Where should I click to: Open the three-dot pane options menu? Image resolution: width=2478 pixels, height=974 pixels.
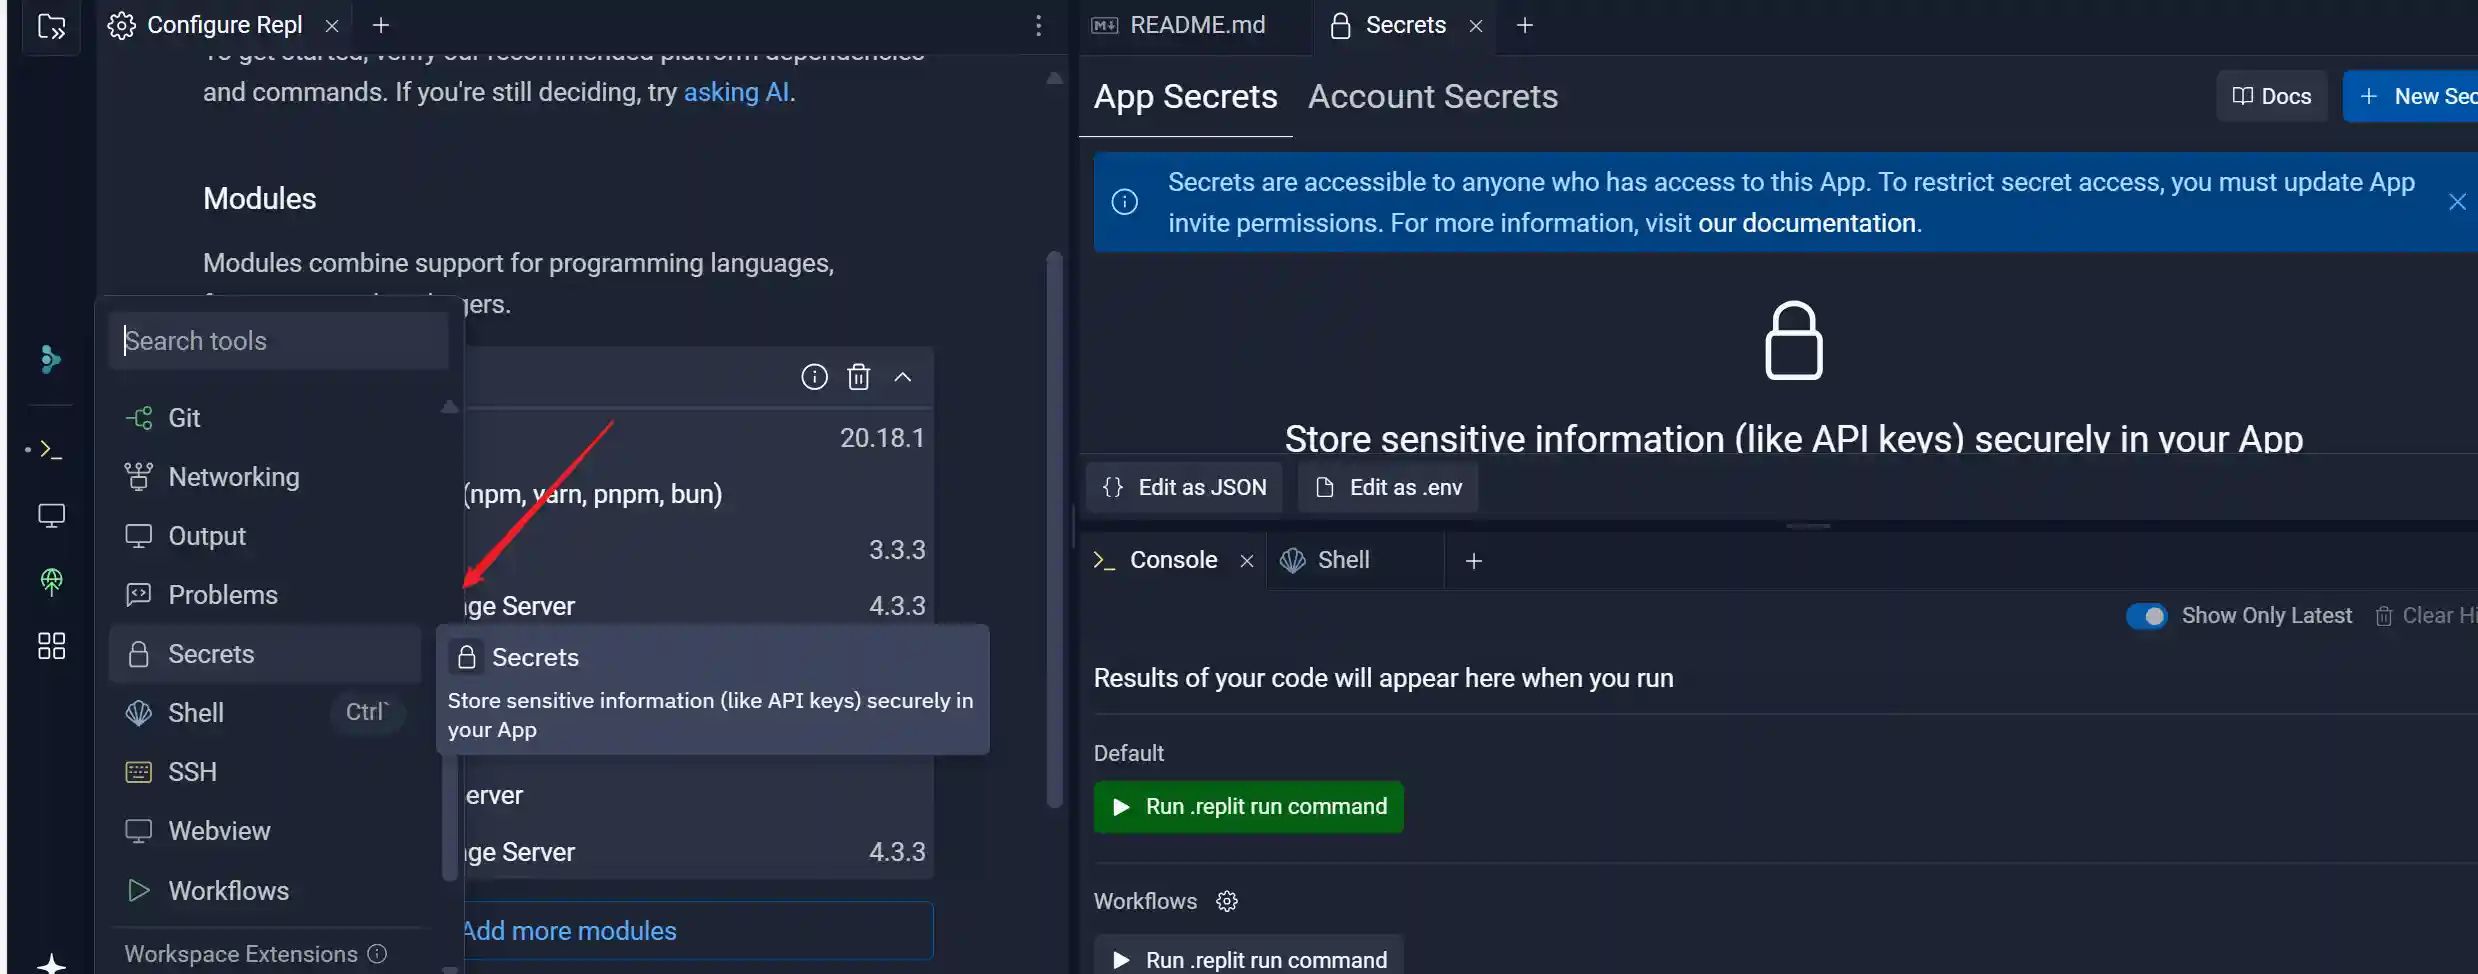(x=1038, y=26)
